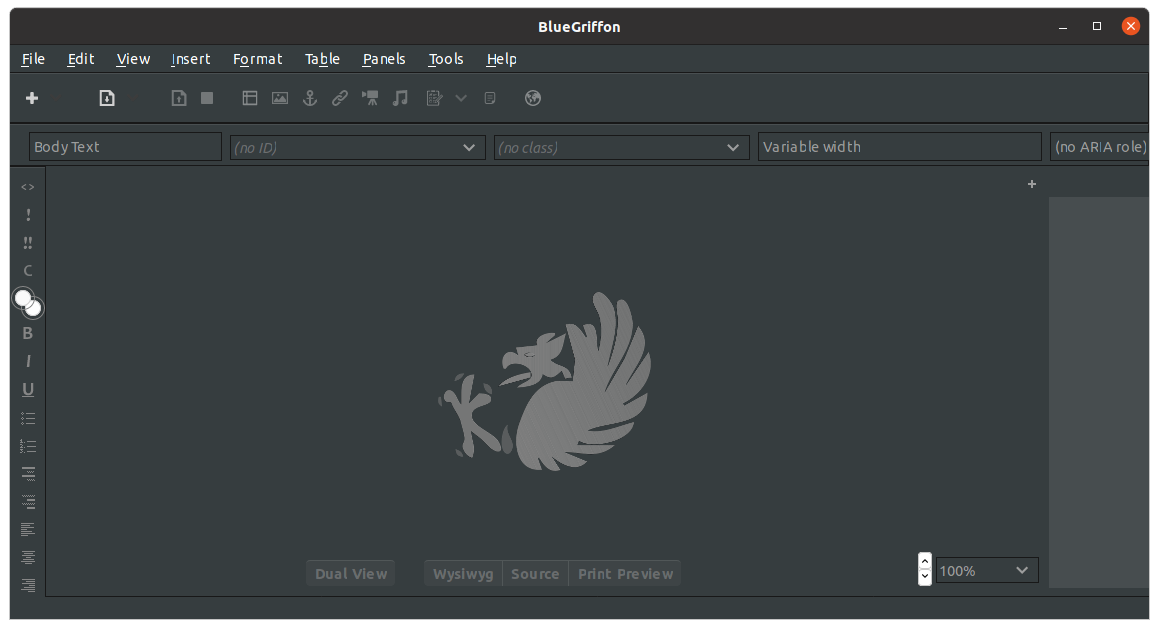Maximize the BlueGriffon window
Screen dimensions: 1159x629
point(1097,26)
